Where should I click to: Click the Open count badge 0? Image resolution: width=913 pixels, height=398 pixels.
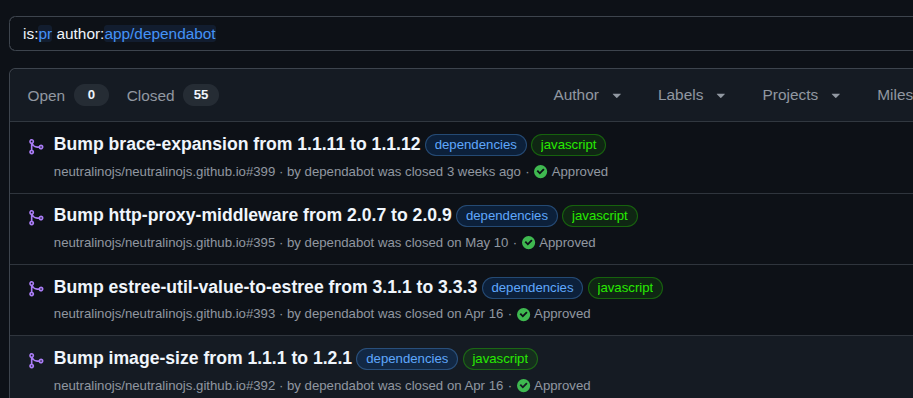coord(91,95)
